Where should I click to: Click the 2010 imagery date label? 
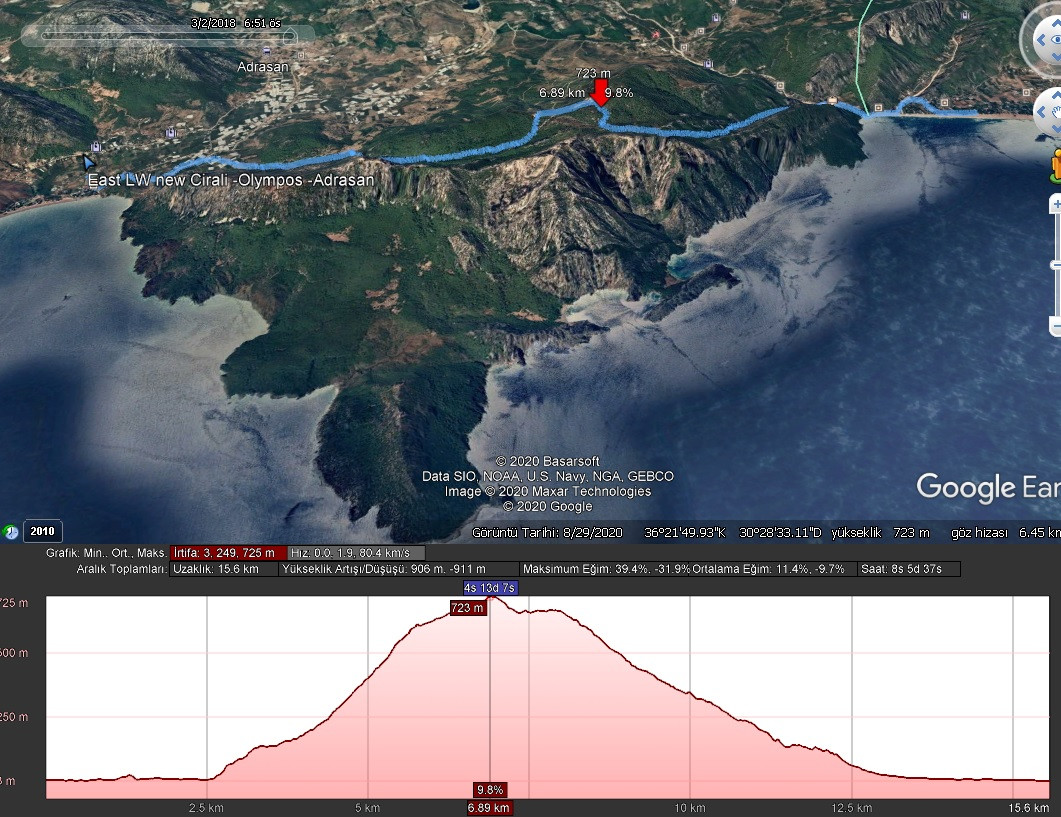click(42, 532)
